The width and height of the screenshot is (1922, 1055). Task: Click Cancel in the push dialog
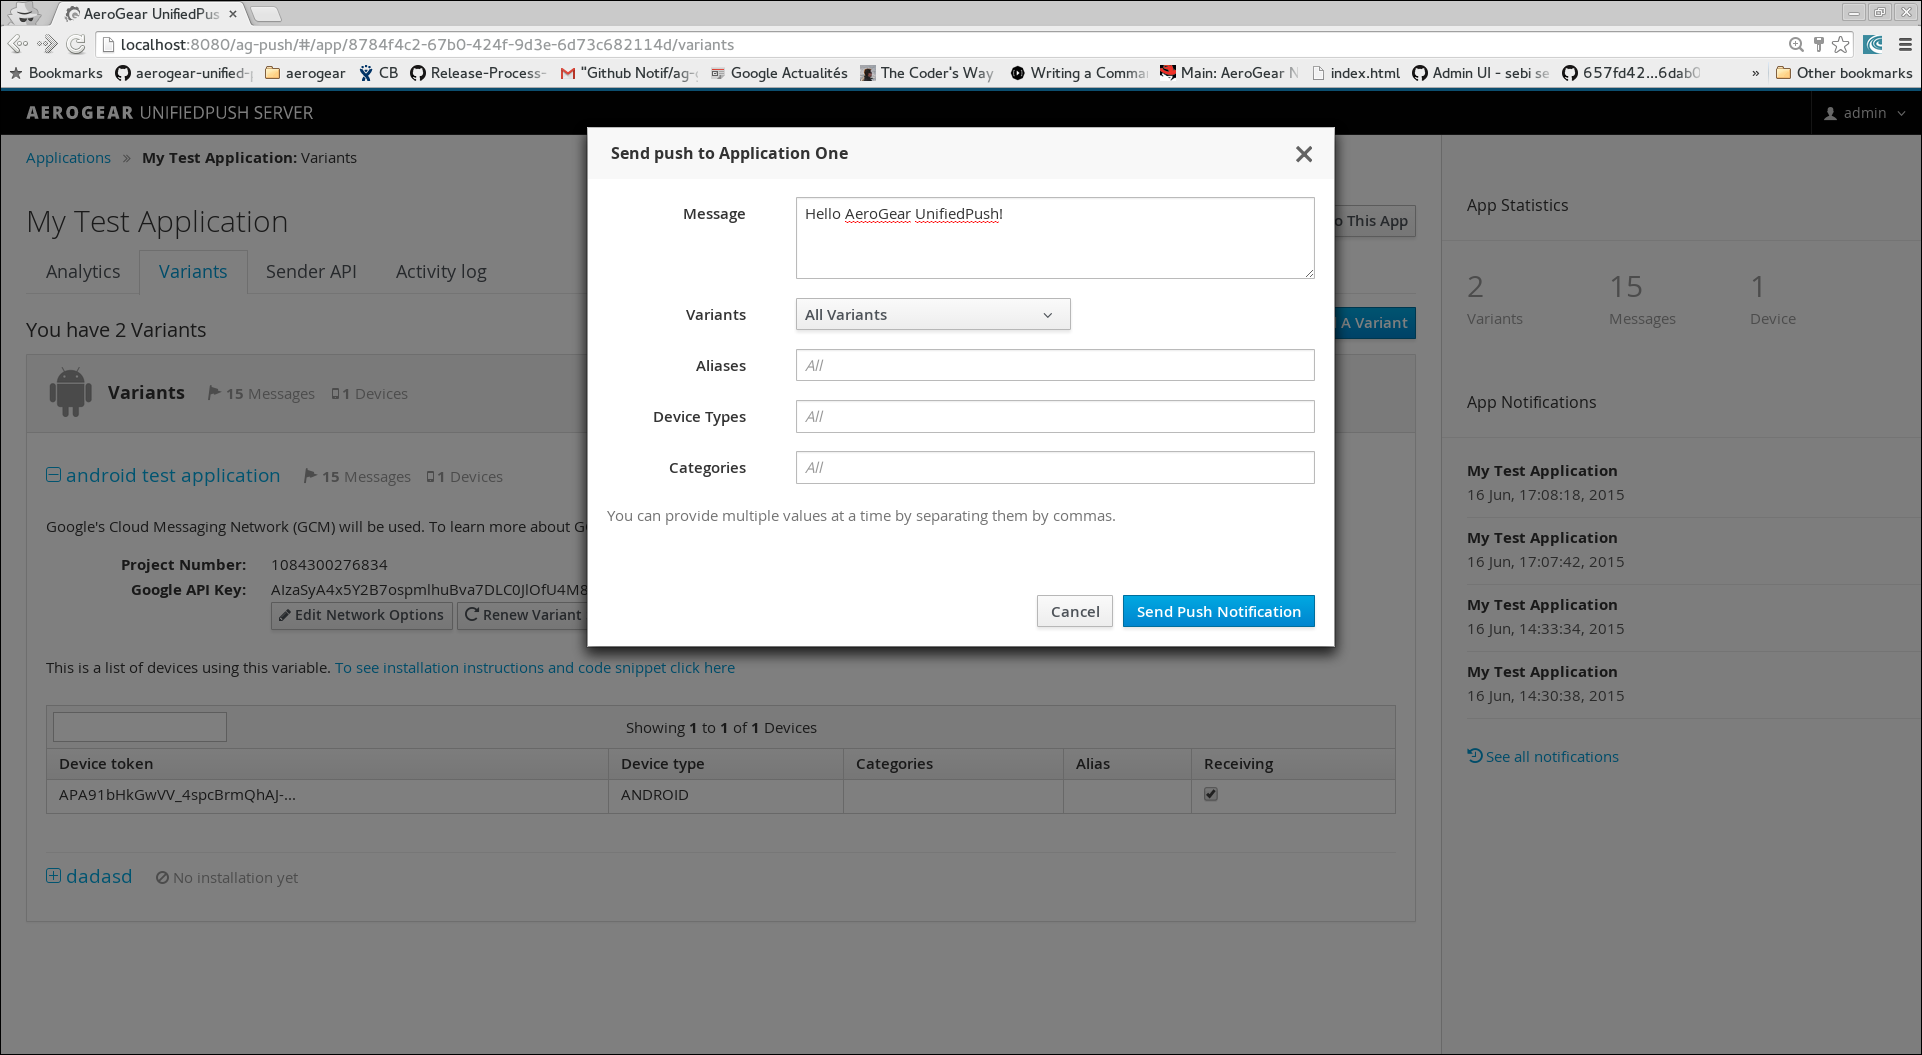tap(1074, 612)
